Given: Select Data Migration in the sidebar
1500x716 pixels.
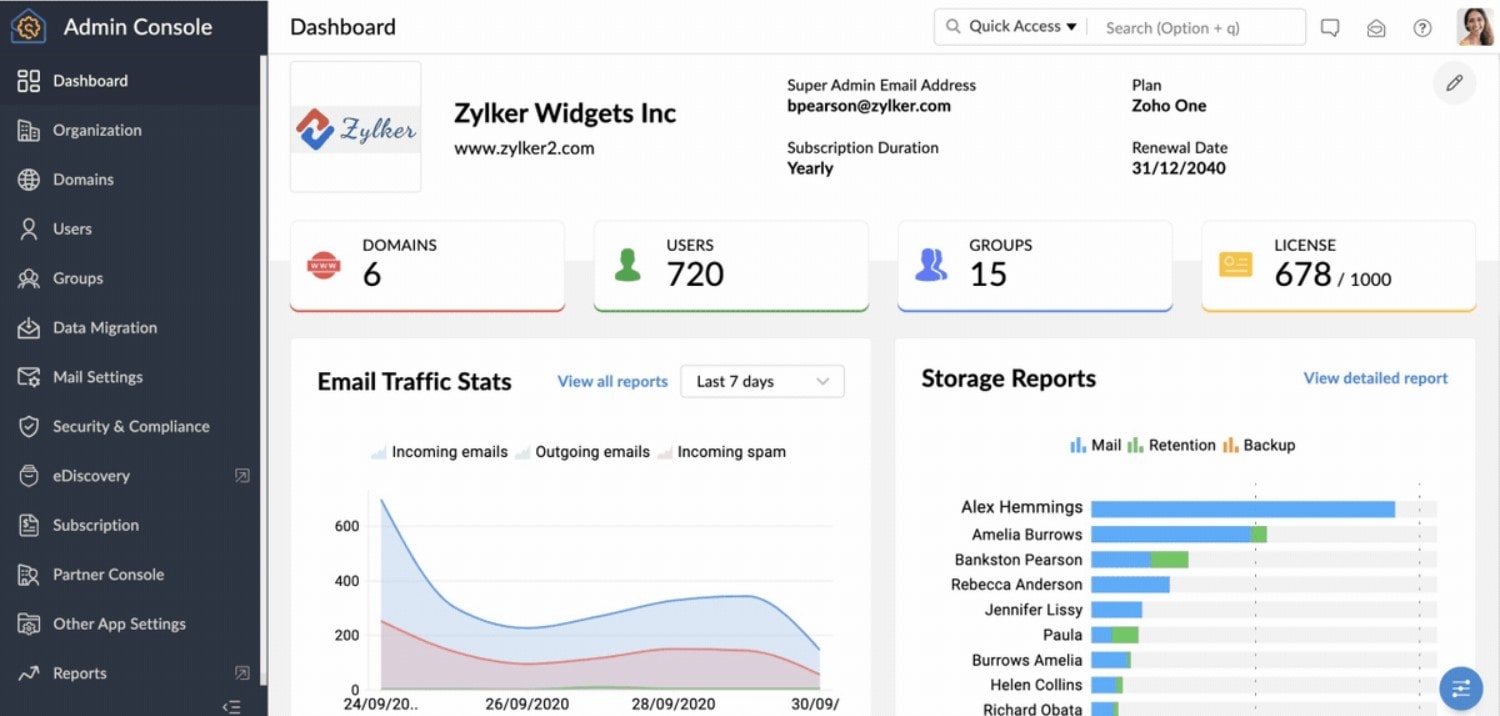Looking at the screenshot, I should [x=104, y=328].
